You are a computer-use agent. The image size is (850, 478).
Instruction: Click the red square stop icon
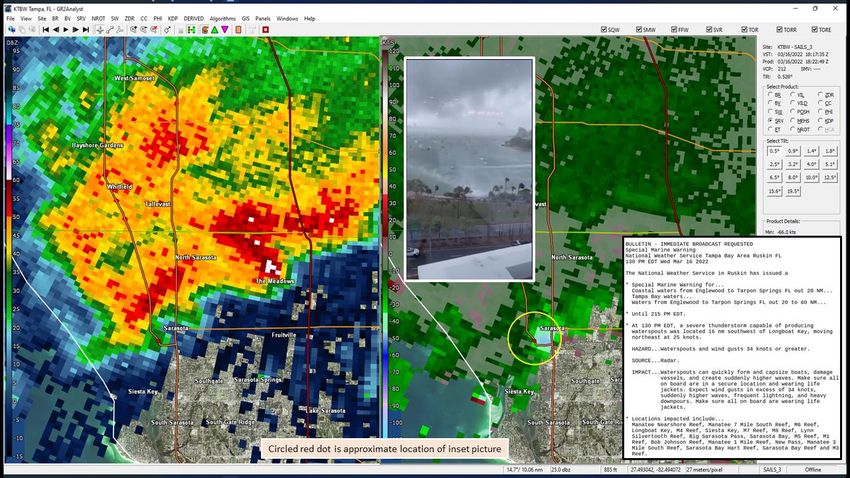(266, 29)
